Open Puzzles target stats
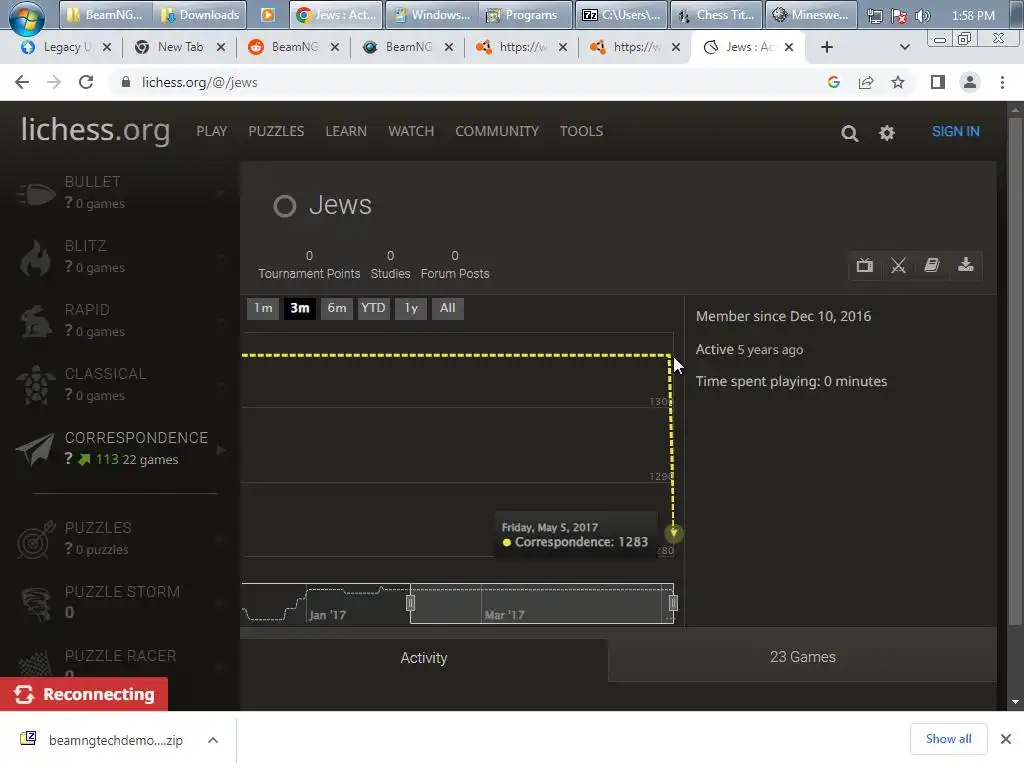 [121, 539]
